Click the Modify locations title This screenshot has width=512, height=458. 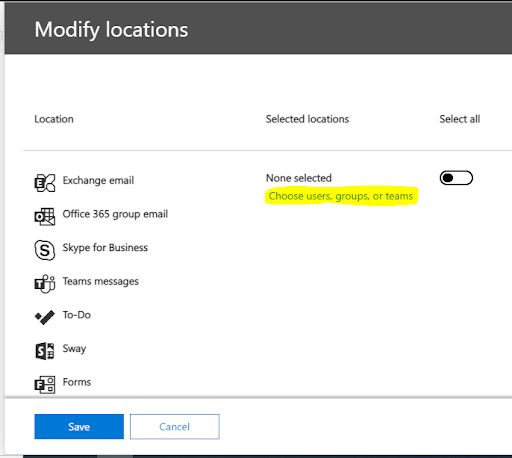coord(111,30)
